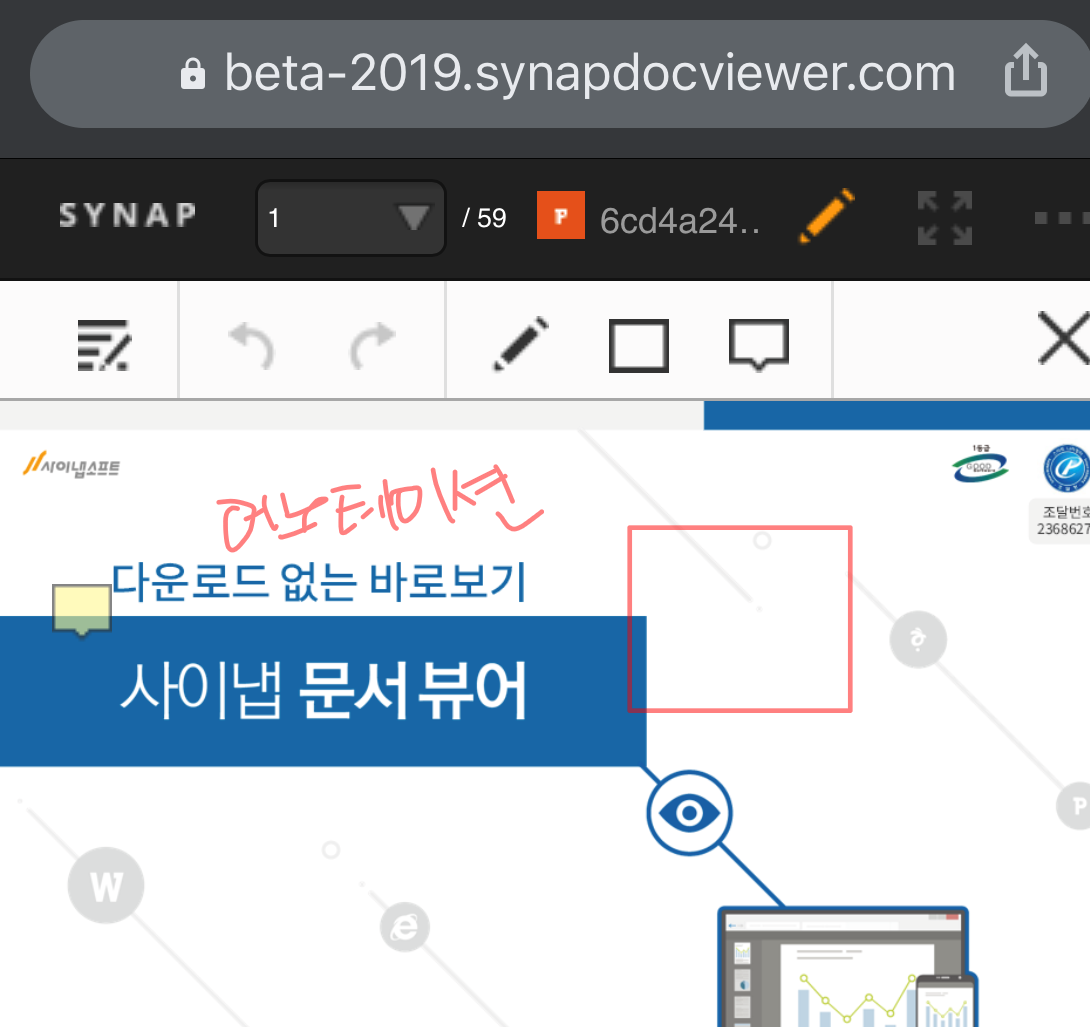Enter fullscreen with the expand arrows icon
The image size is (1090, 1027).
coord(945,218)
